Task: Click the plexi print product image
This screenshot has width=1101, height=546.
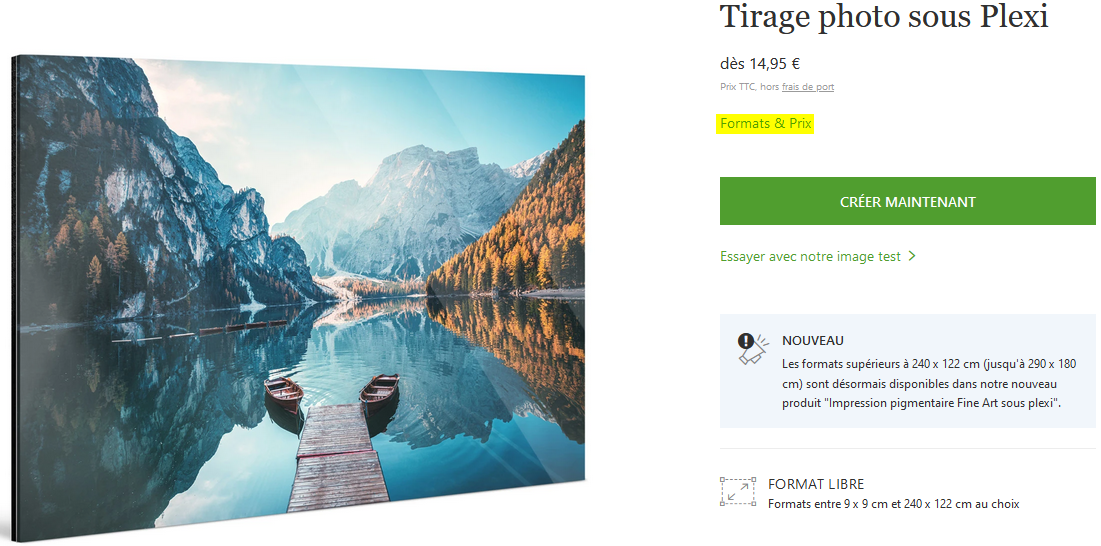Action: coord(298,298)
